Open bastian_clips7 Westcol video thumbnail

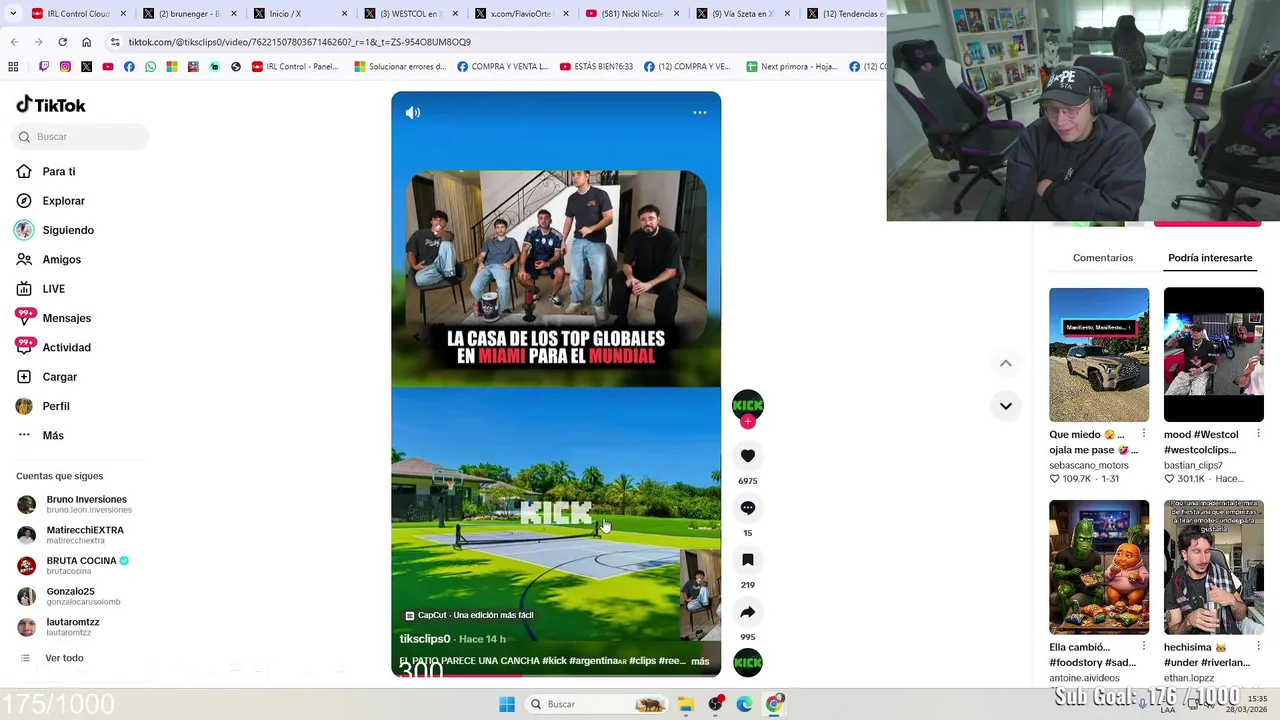pyautogui.click(x=1214, y=355)
